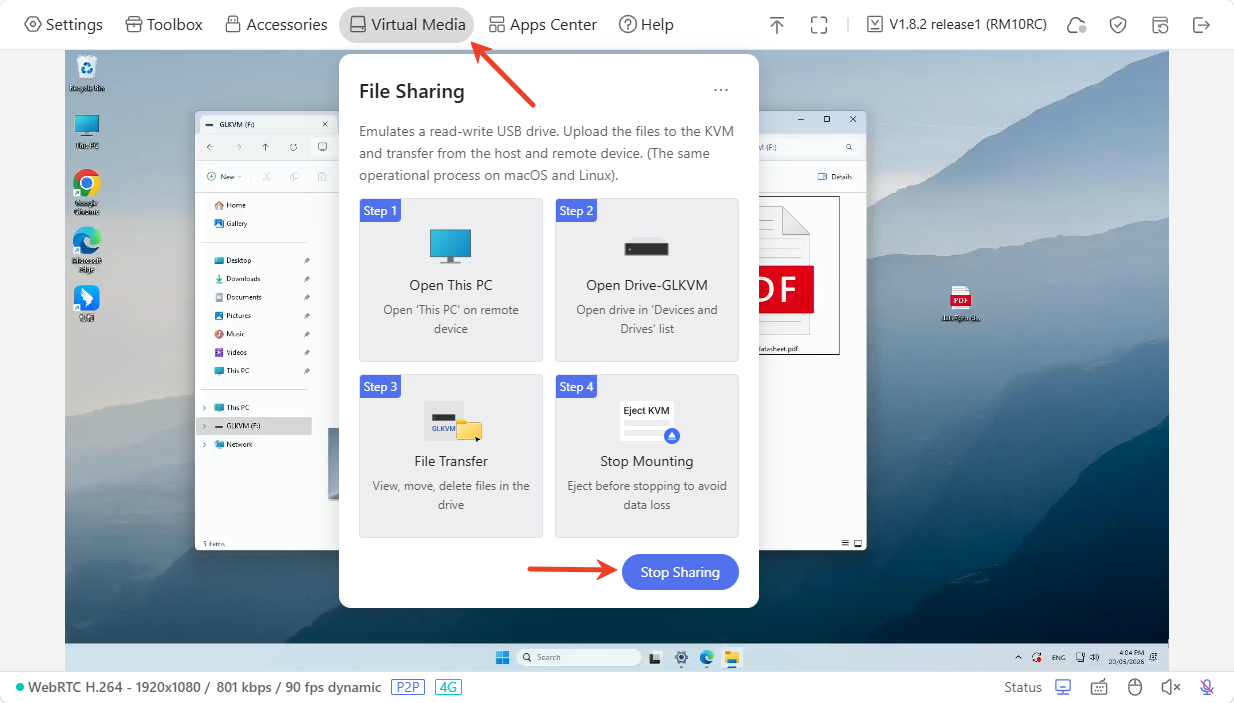Click the monitor icon in status bar
Viewport: 1234px width, 703px height.
(1063, 687)
